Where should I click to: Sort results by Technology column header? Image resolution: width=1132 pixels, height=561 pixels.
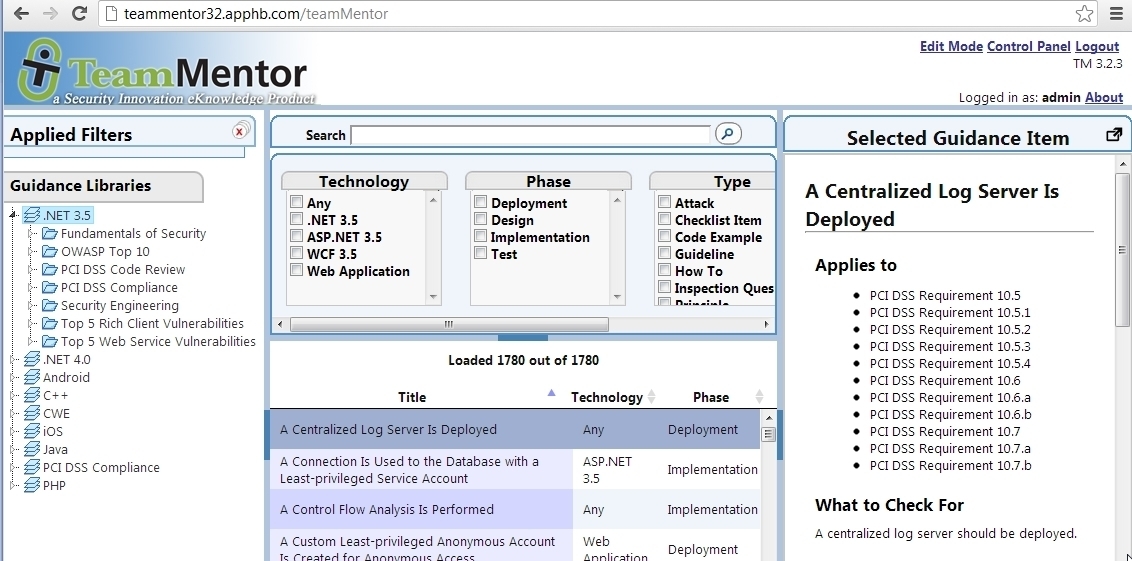point(606,397)
